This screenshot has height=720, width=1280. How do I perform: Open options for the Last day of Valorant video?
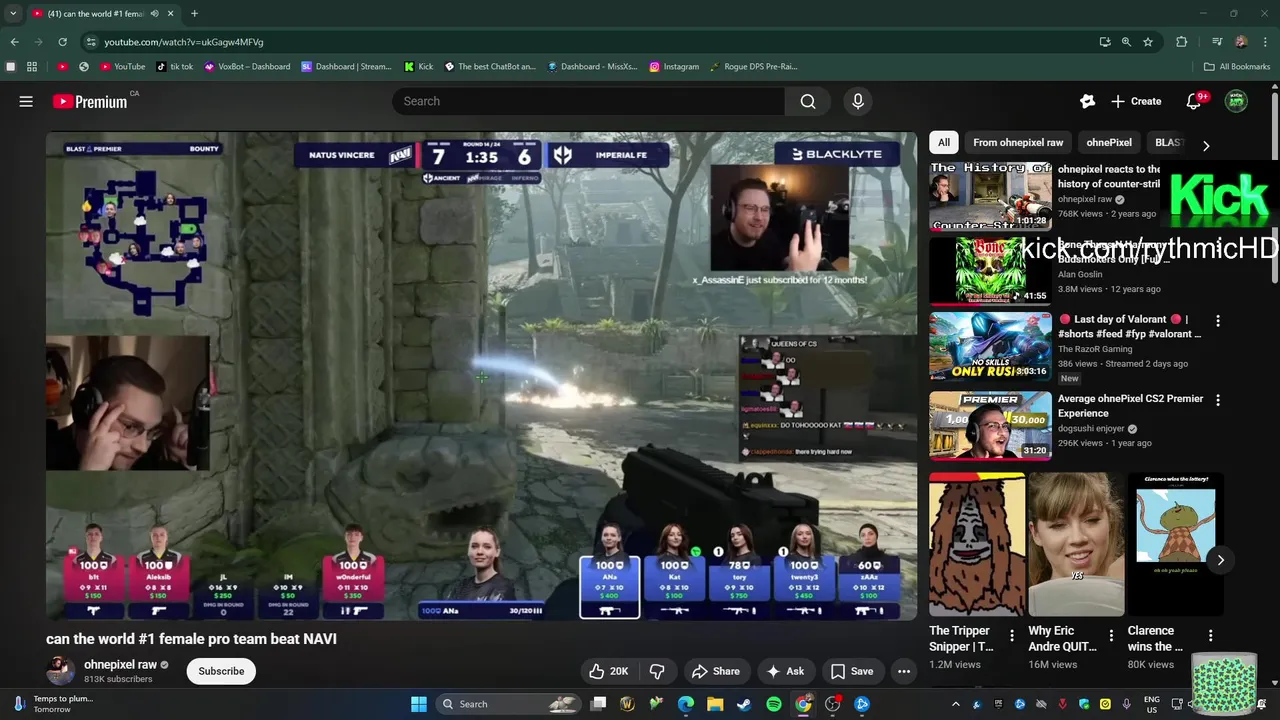(1218, 321)
